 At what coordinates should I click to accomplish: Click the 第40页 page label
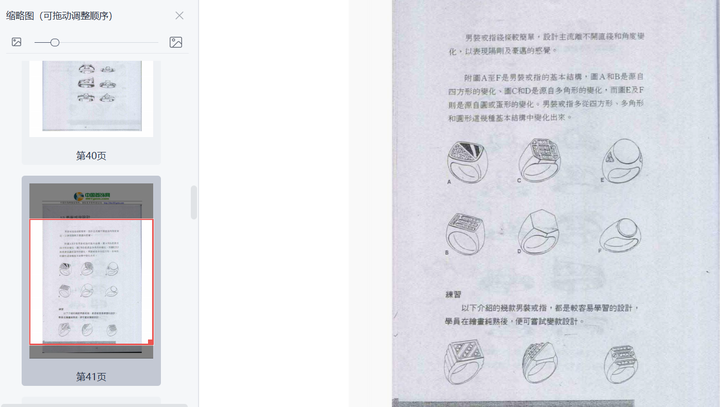point(91,156)
